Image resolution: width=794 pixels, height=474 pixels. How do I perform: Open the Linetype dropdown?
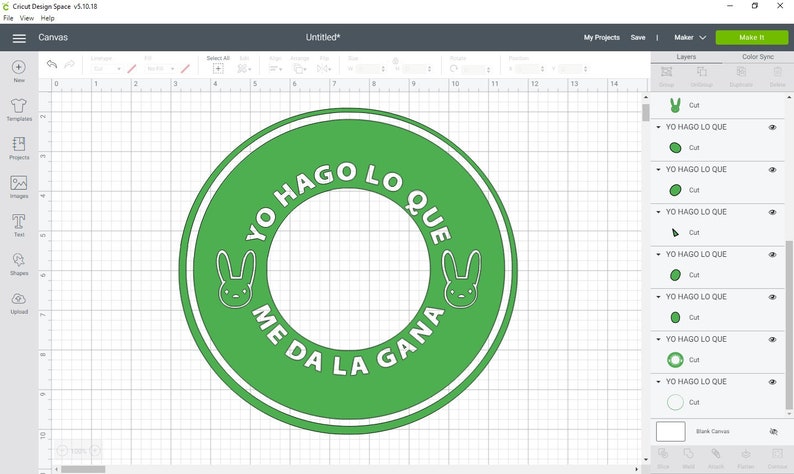pos(106,69)
